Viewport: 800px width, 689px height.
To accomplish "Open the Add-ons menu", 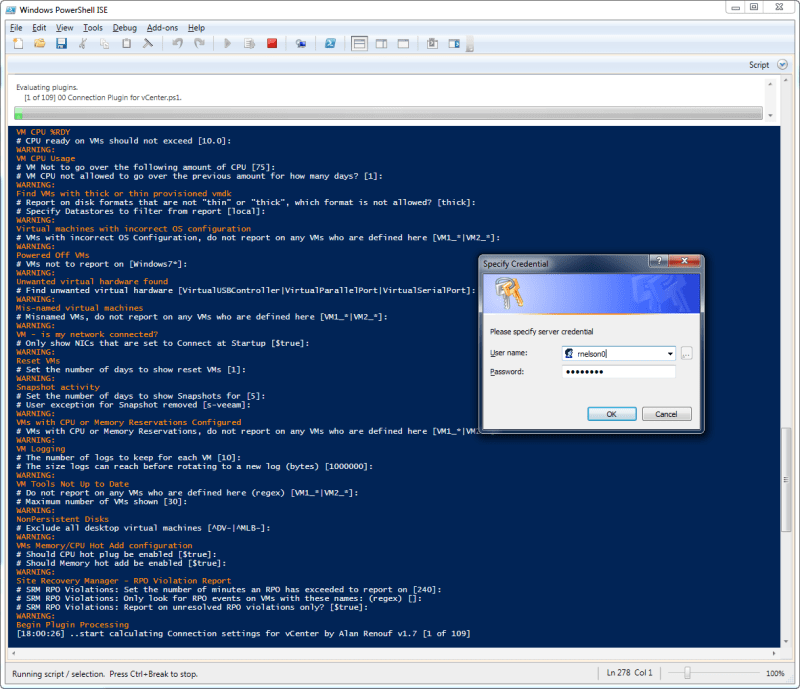I will [161, 27].
